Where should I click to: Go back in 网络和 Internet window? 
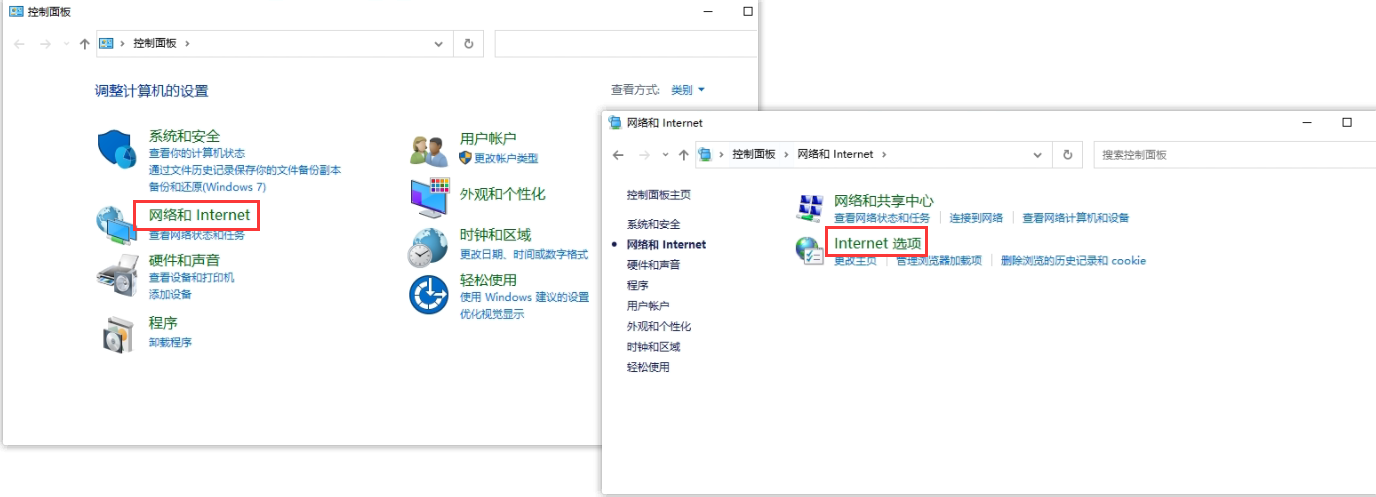pos(618,155)
